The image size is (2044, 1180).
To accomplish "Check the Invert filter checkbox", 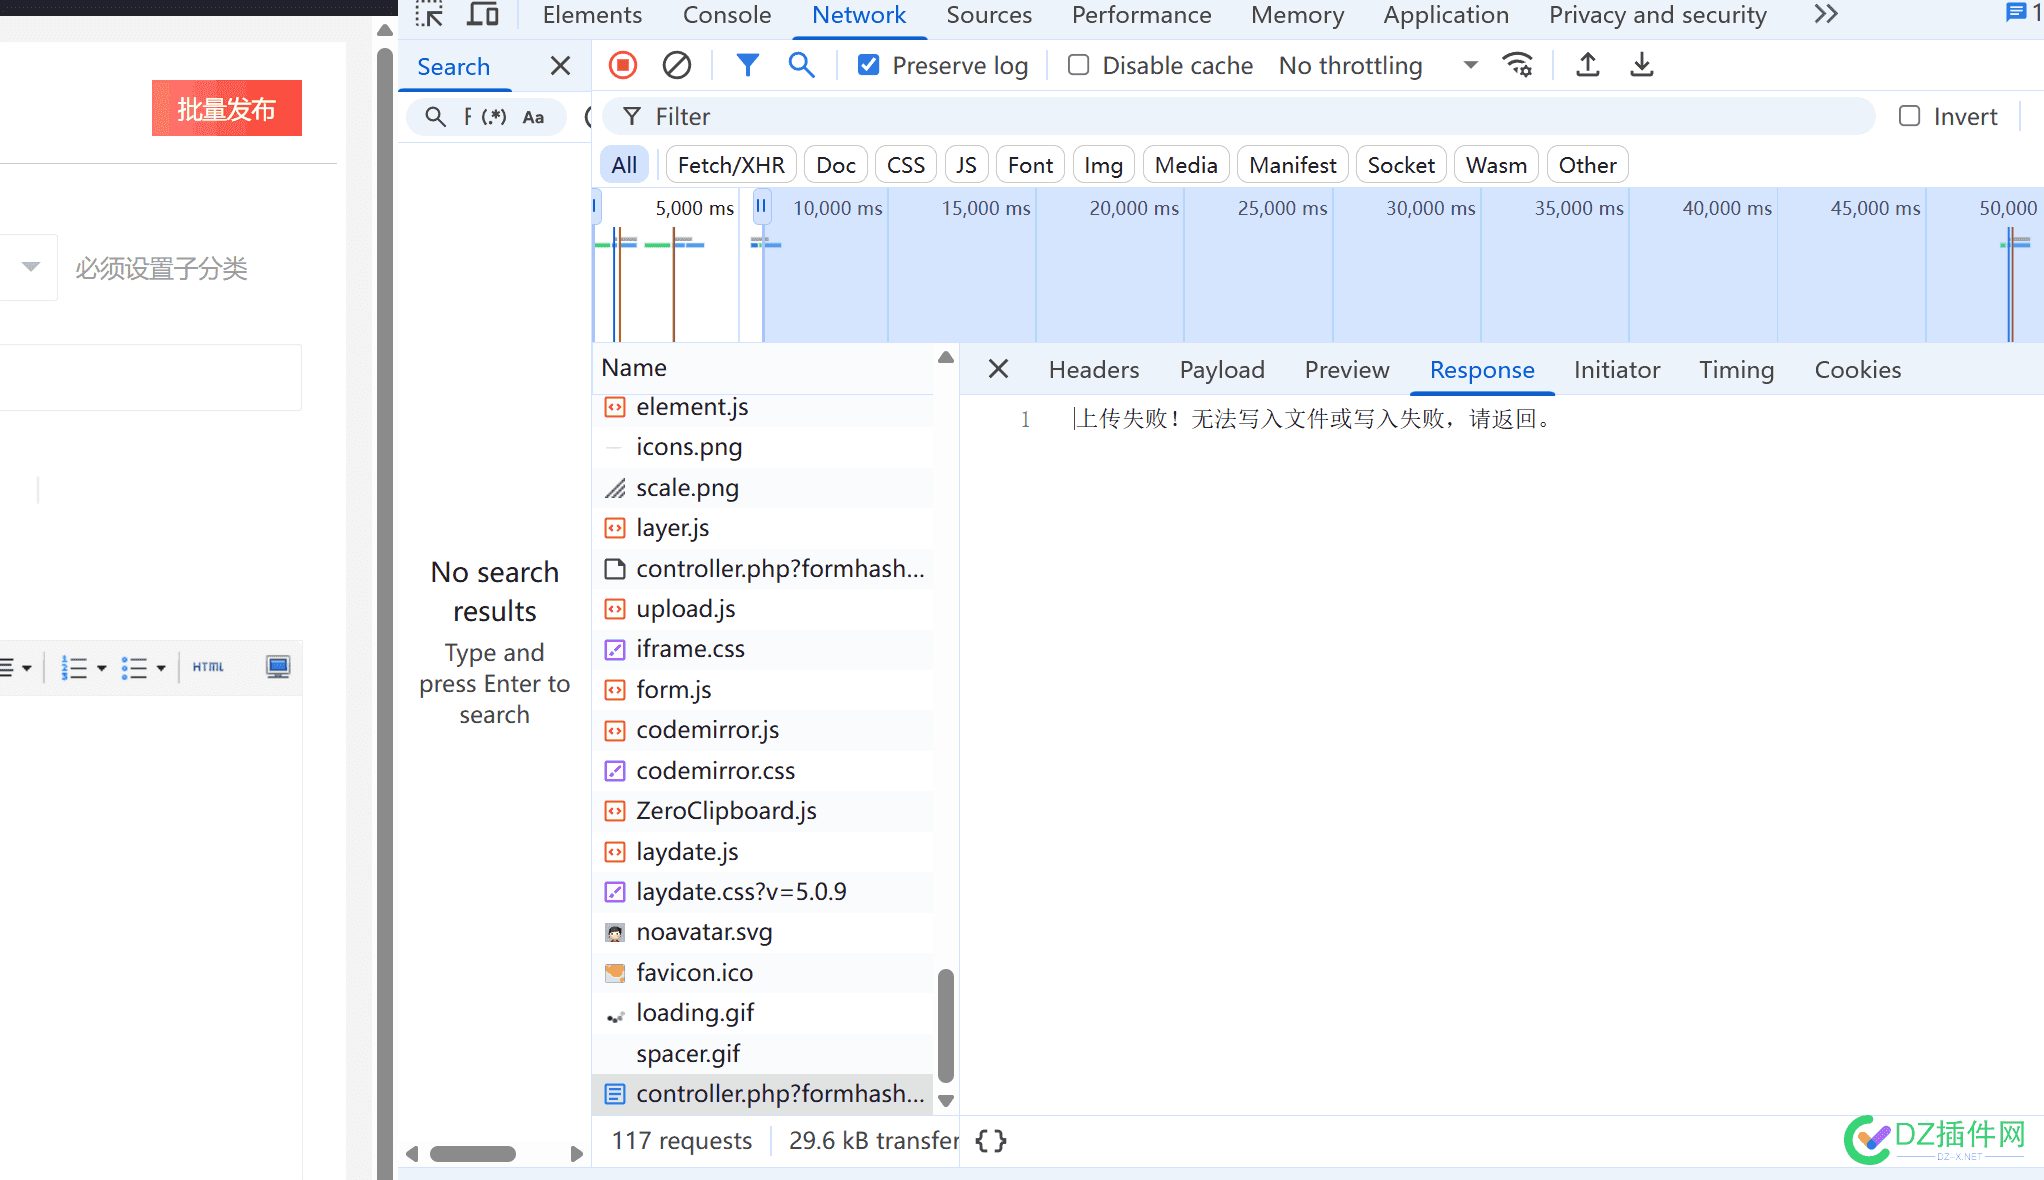I will (x=1910, y=117).
